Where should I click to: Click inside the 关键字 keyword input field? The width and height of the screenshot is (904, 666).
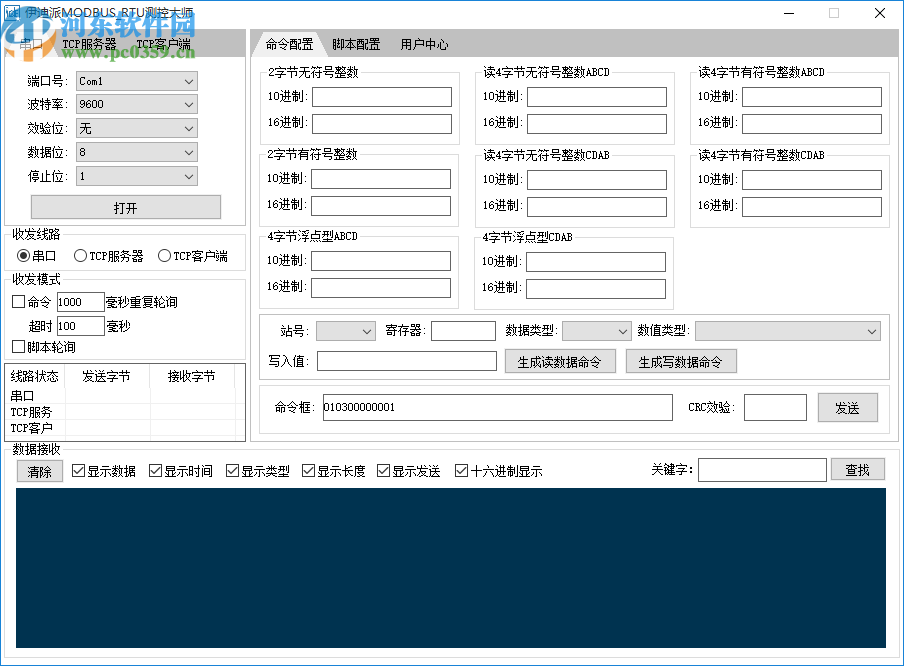[x=762, y=469]
